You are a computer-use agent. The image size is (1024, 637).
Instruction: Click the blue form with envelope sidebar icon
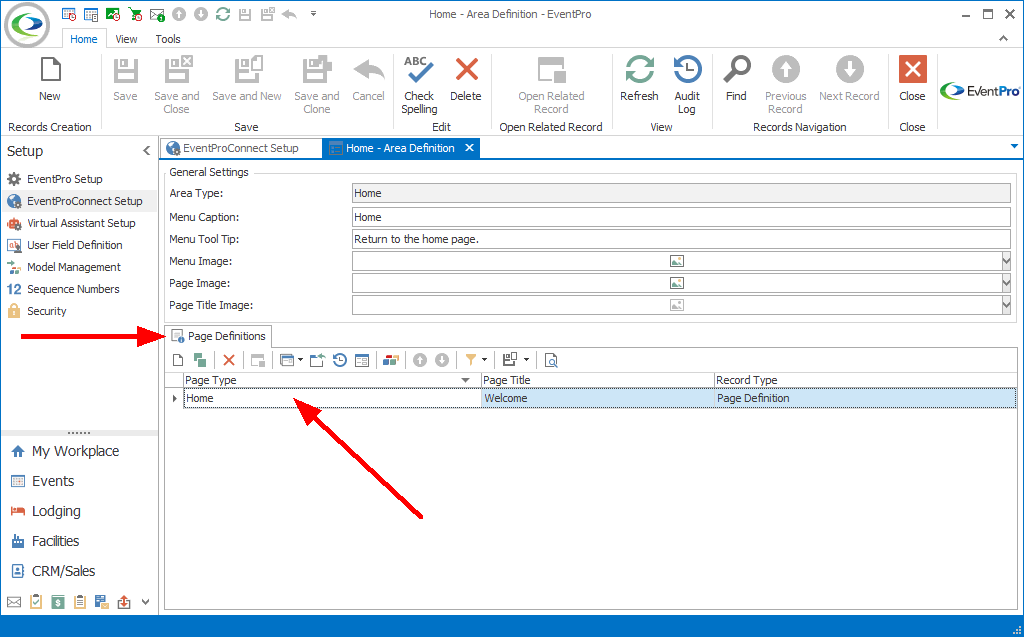[101, 602]
